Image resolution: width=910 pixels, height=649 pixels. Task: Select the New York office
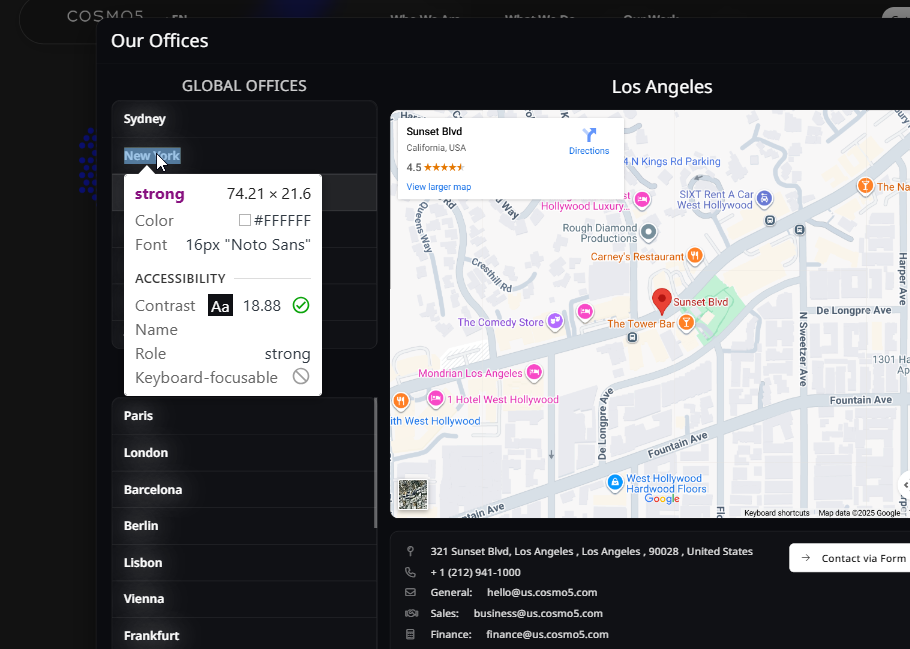[244, 156]
